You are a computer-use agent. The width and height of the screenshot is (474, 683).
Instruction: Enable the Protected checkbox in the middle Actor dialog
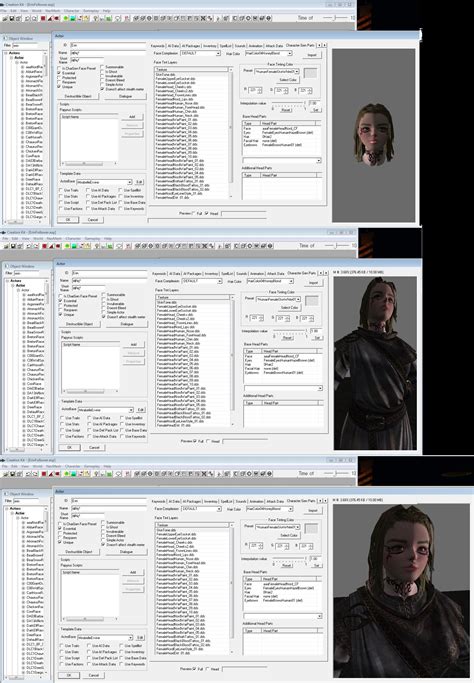(61, 305)
